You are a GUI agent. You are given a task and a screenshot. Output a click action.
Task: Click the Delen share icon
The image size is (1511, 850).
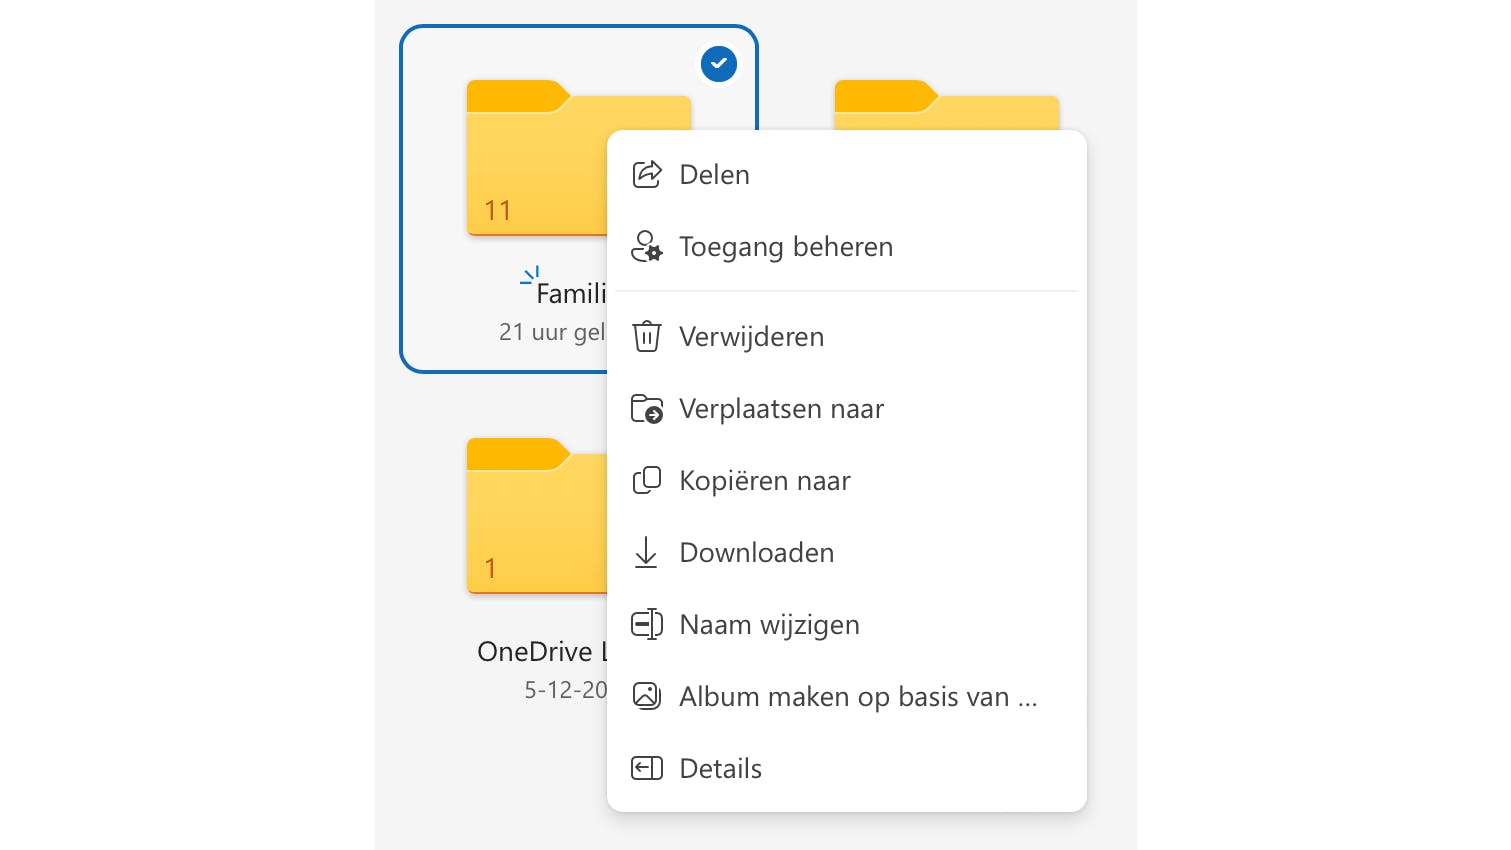pyautogui.click(x=647, y=173)
